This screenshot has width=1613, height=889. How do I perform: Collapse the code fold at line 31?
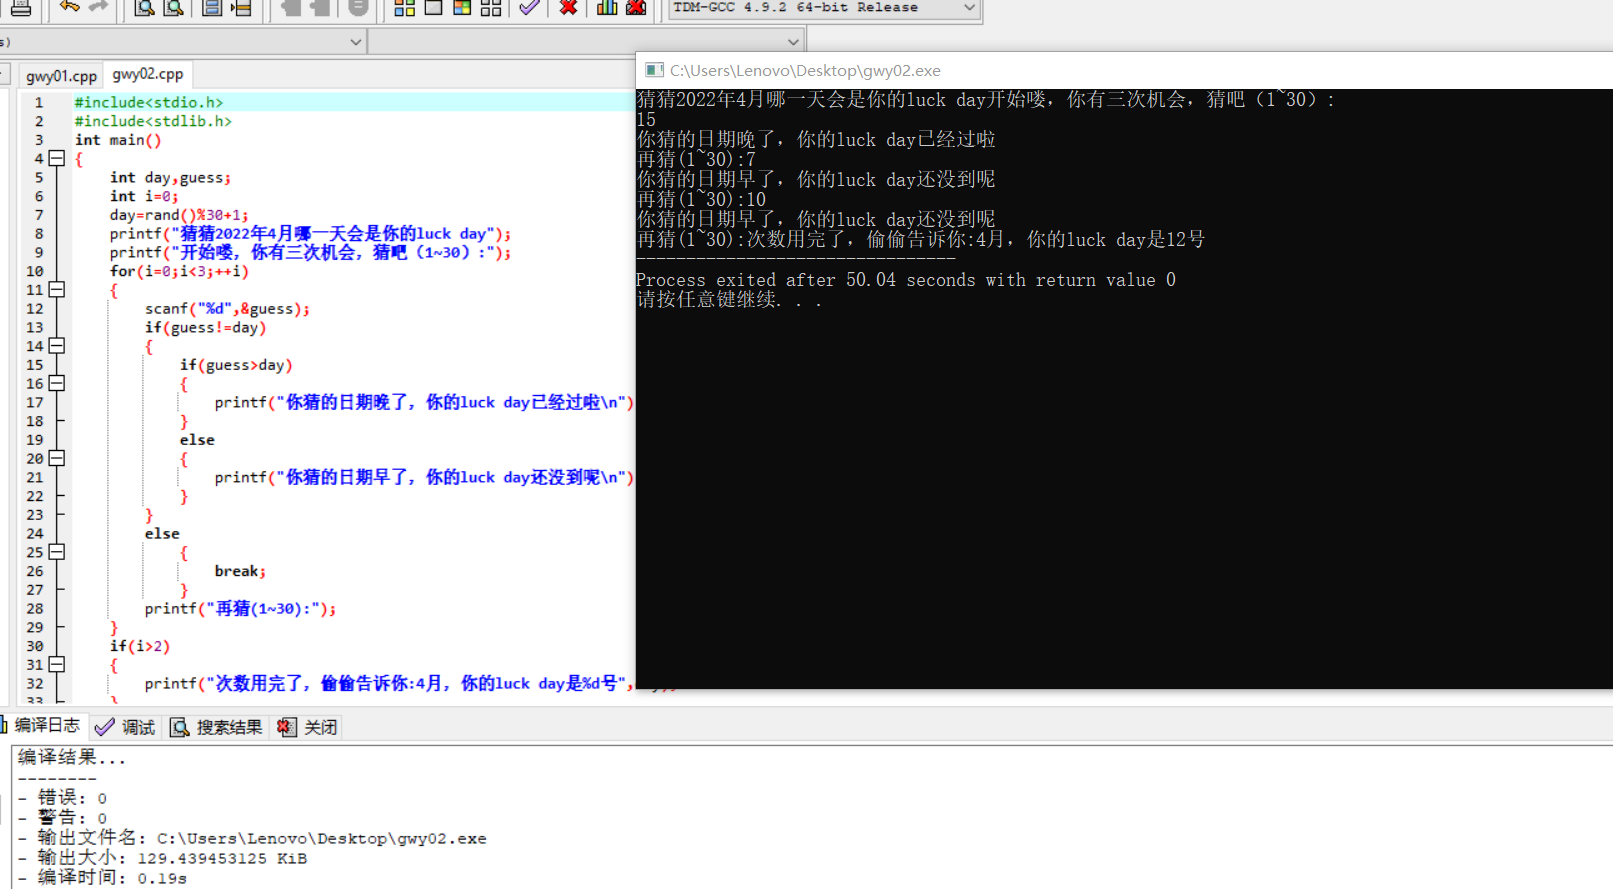tap(57, 664)
